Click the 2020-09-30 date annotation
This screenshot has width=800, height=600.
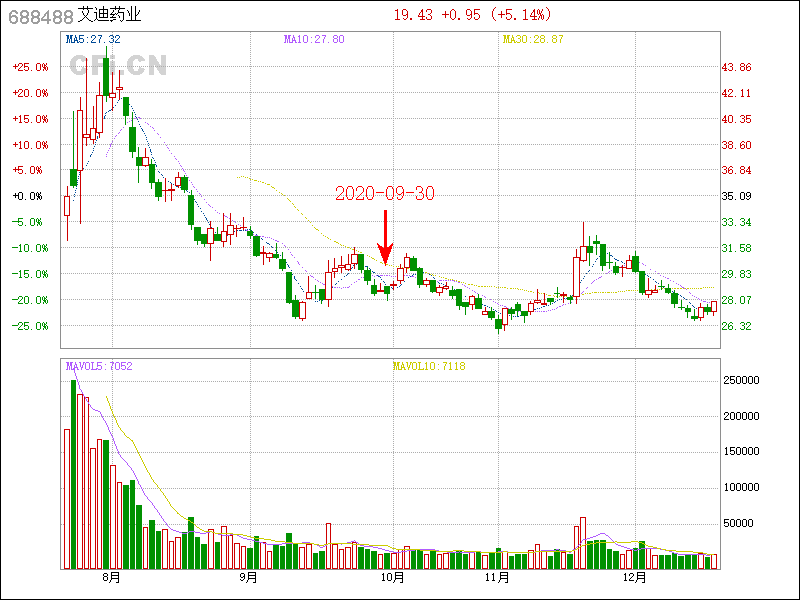(x=385, y=193)
